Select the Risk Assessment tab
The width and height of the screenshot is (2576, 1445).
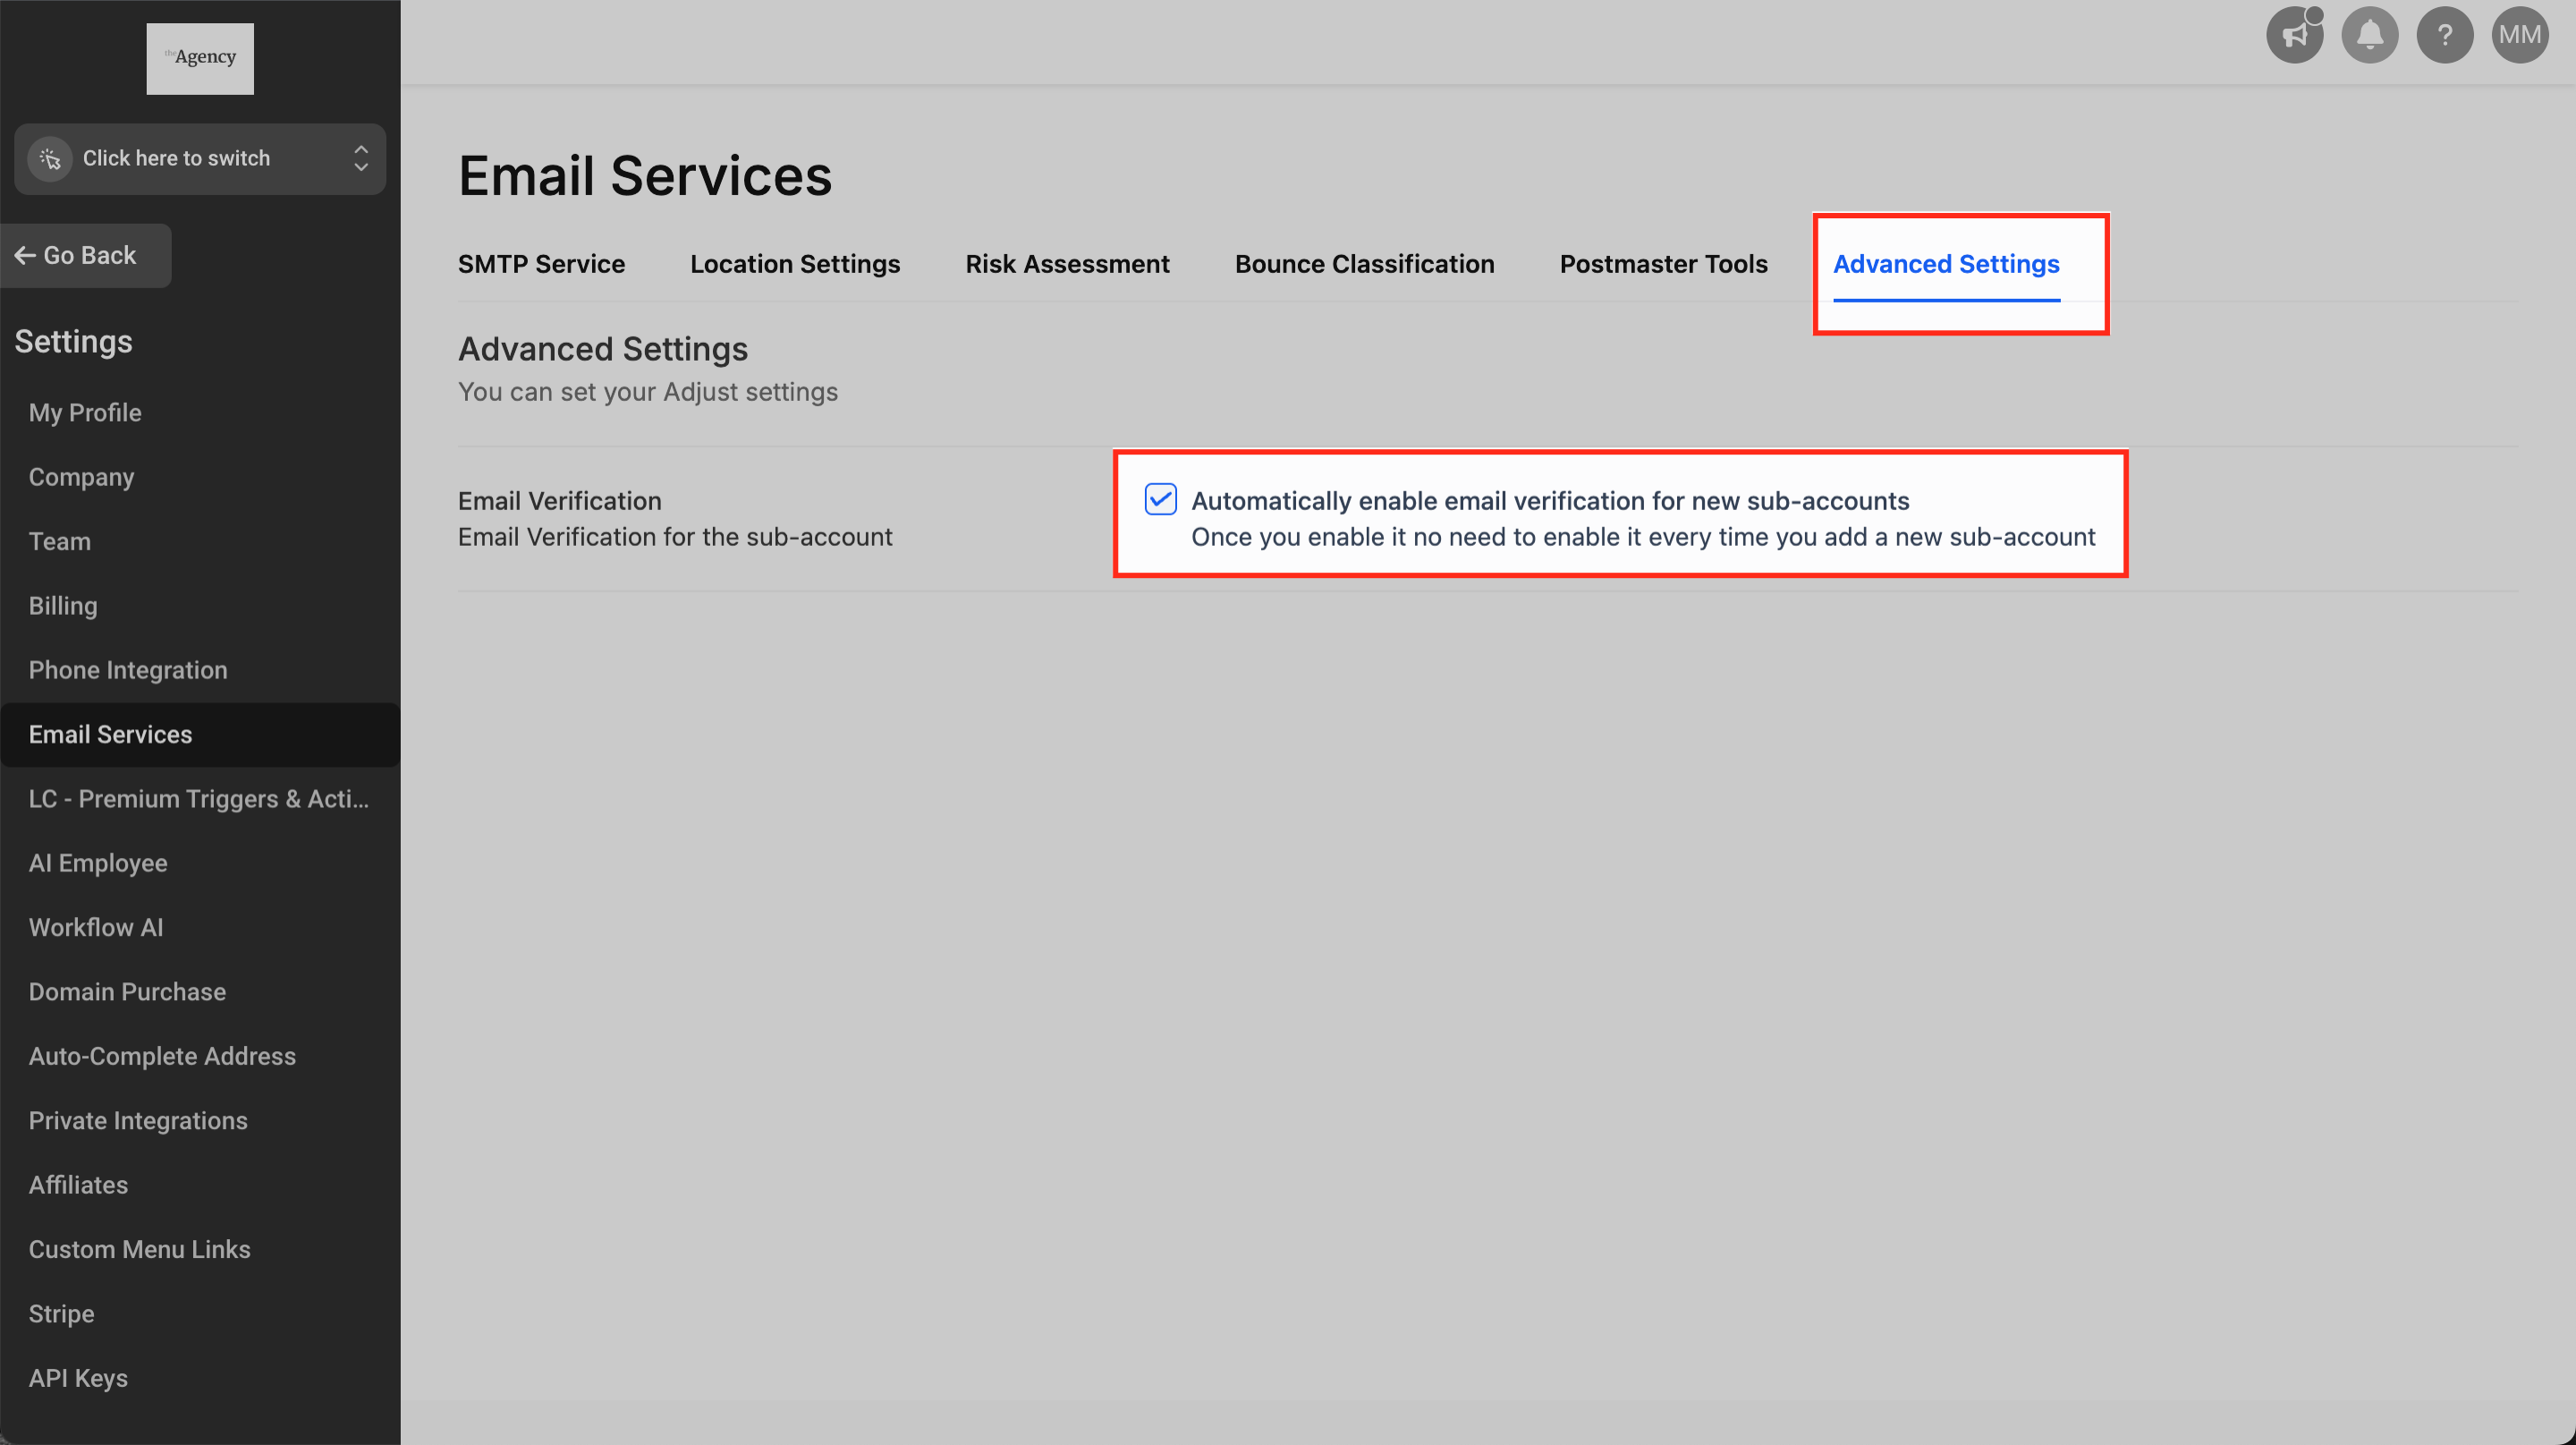1066,264
